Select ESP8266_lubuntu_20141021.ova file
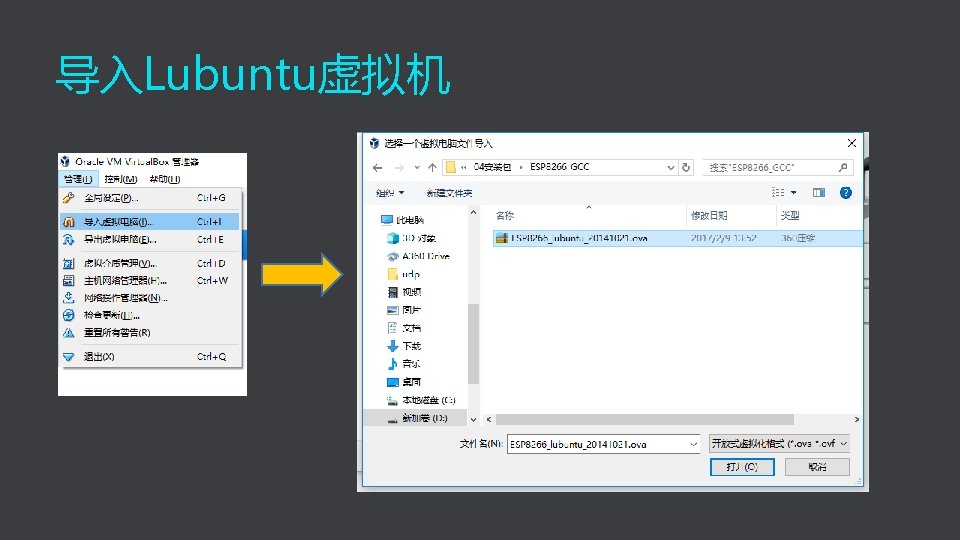 click(x=677, y=238)
